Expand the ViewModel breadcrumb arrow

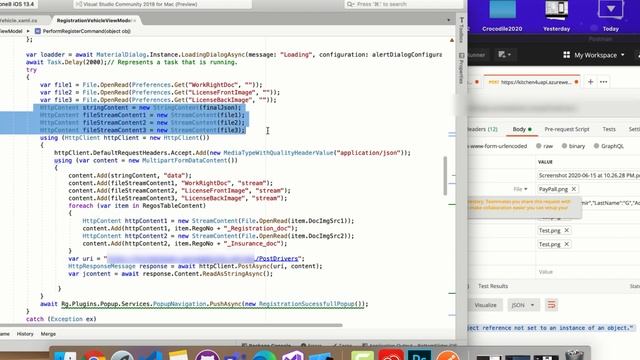coord(28,31)
